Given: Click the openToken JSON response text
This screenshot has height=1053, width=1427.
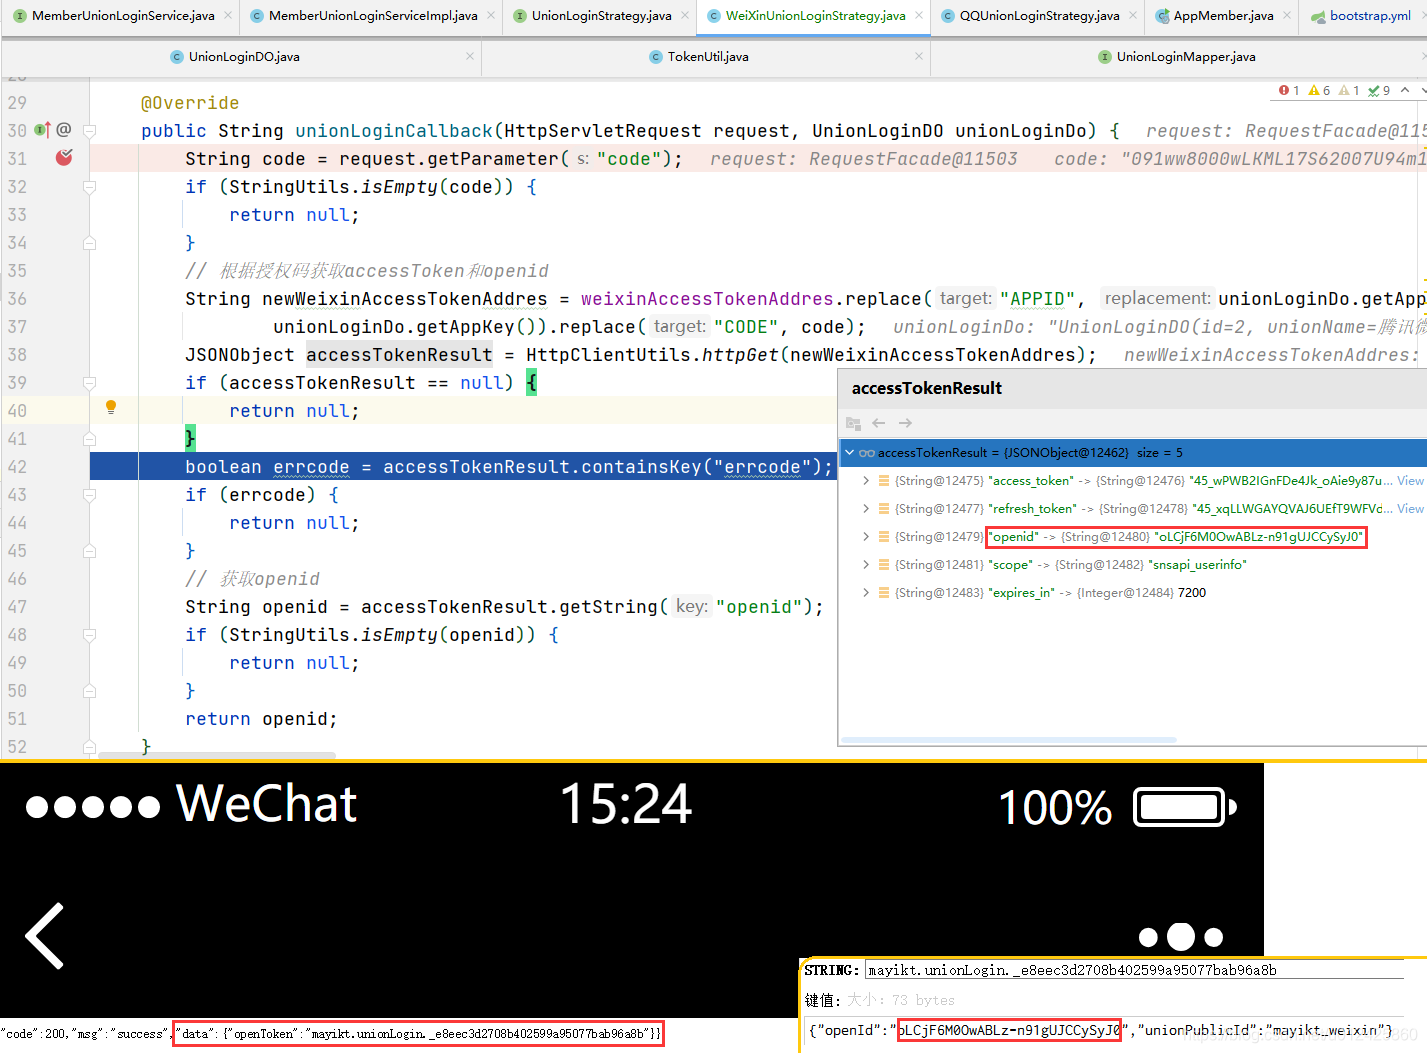Looking at the screenshot, I should coord(418,1034).
